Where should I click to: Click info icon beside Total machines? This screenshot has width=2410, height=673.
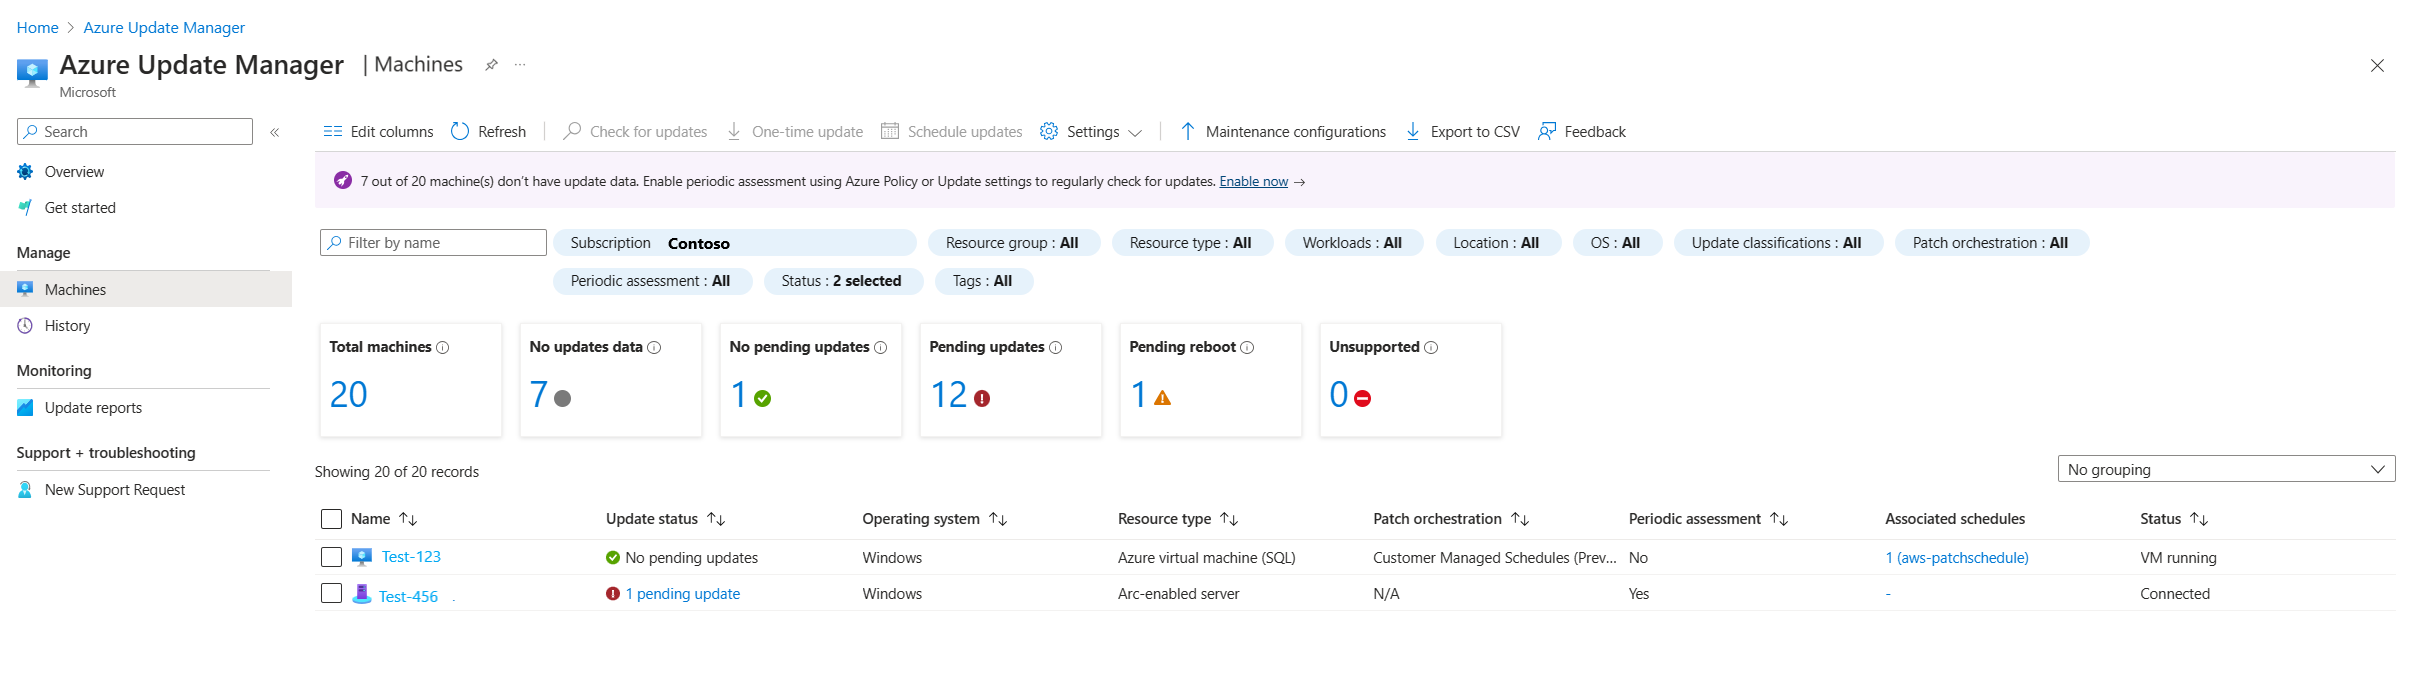click(443, 348)
